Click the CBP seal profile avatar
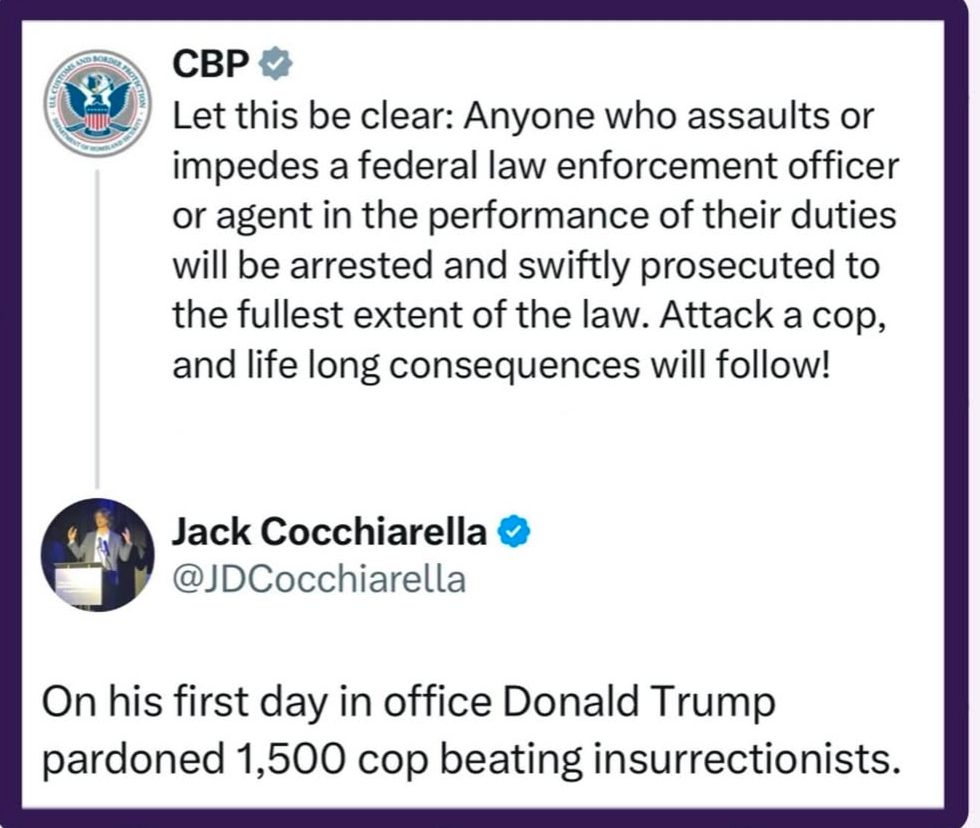This screenshot has width=980, height=828. pyautogui.click(x=97, y=102)
